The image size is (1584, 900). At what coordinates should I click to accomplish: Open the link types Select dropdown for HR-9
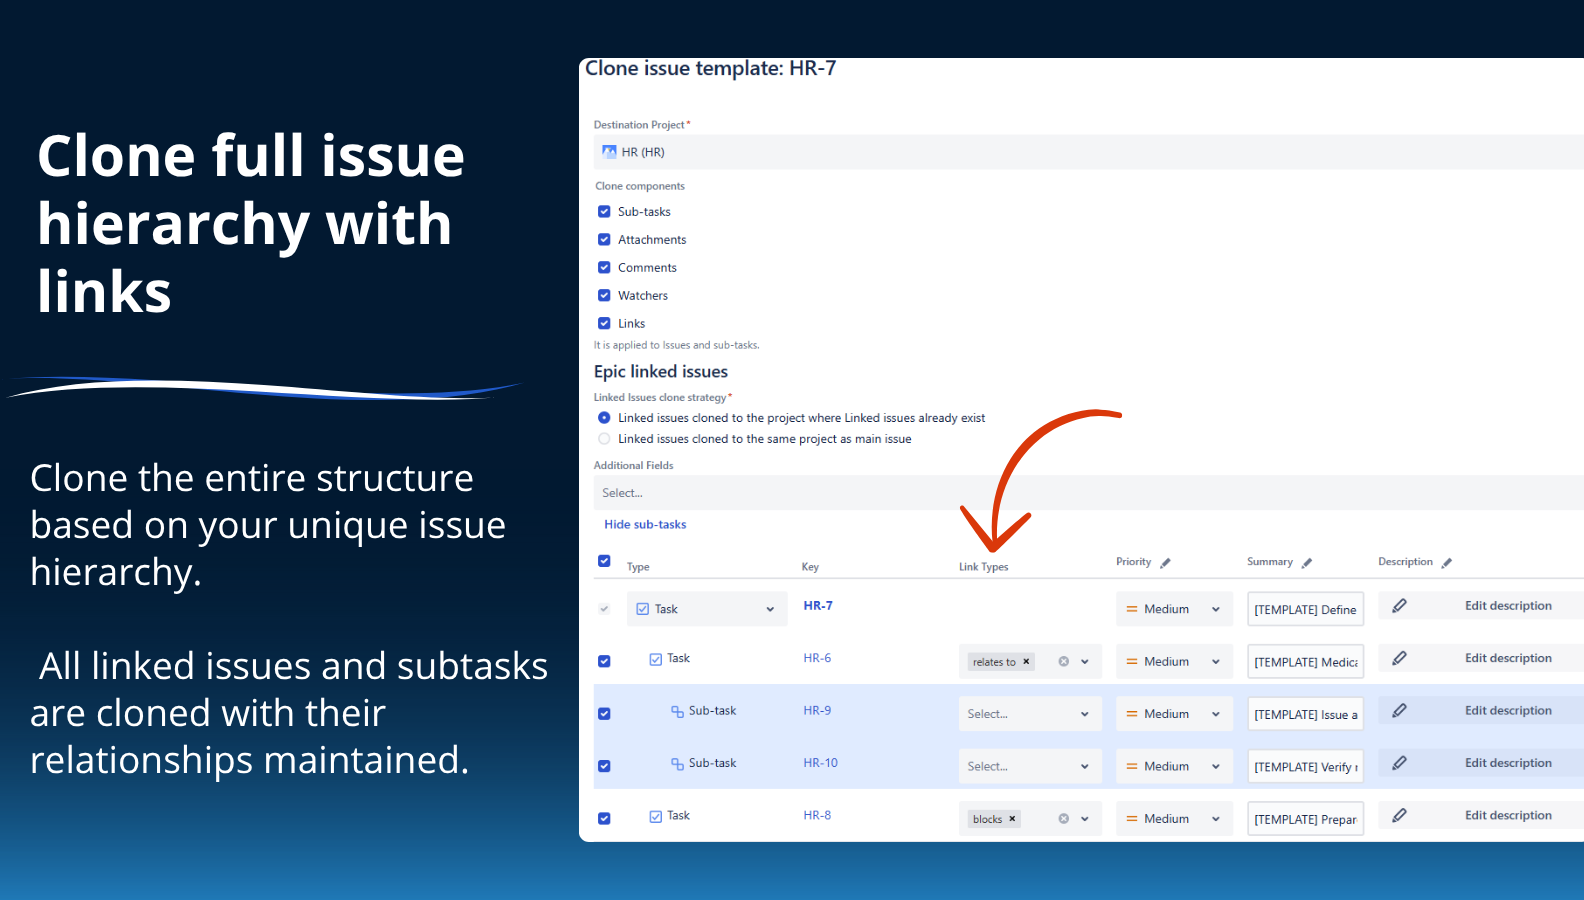click(1030, 714)
